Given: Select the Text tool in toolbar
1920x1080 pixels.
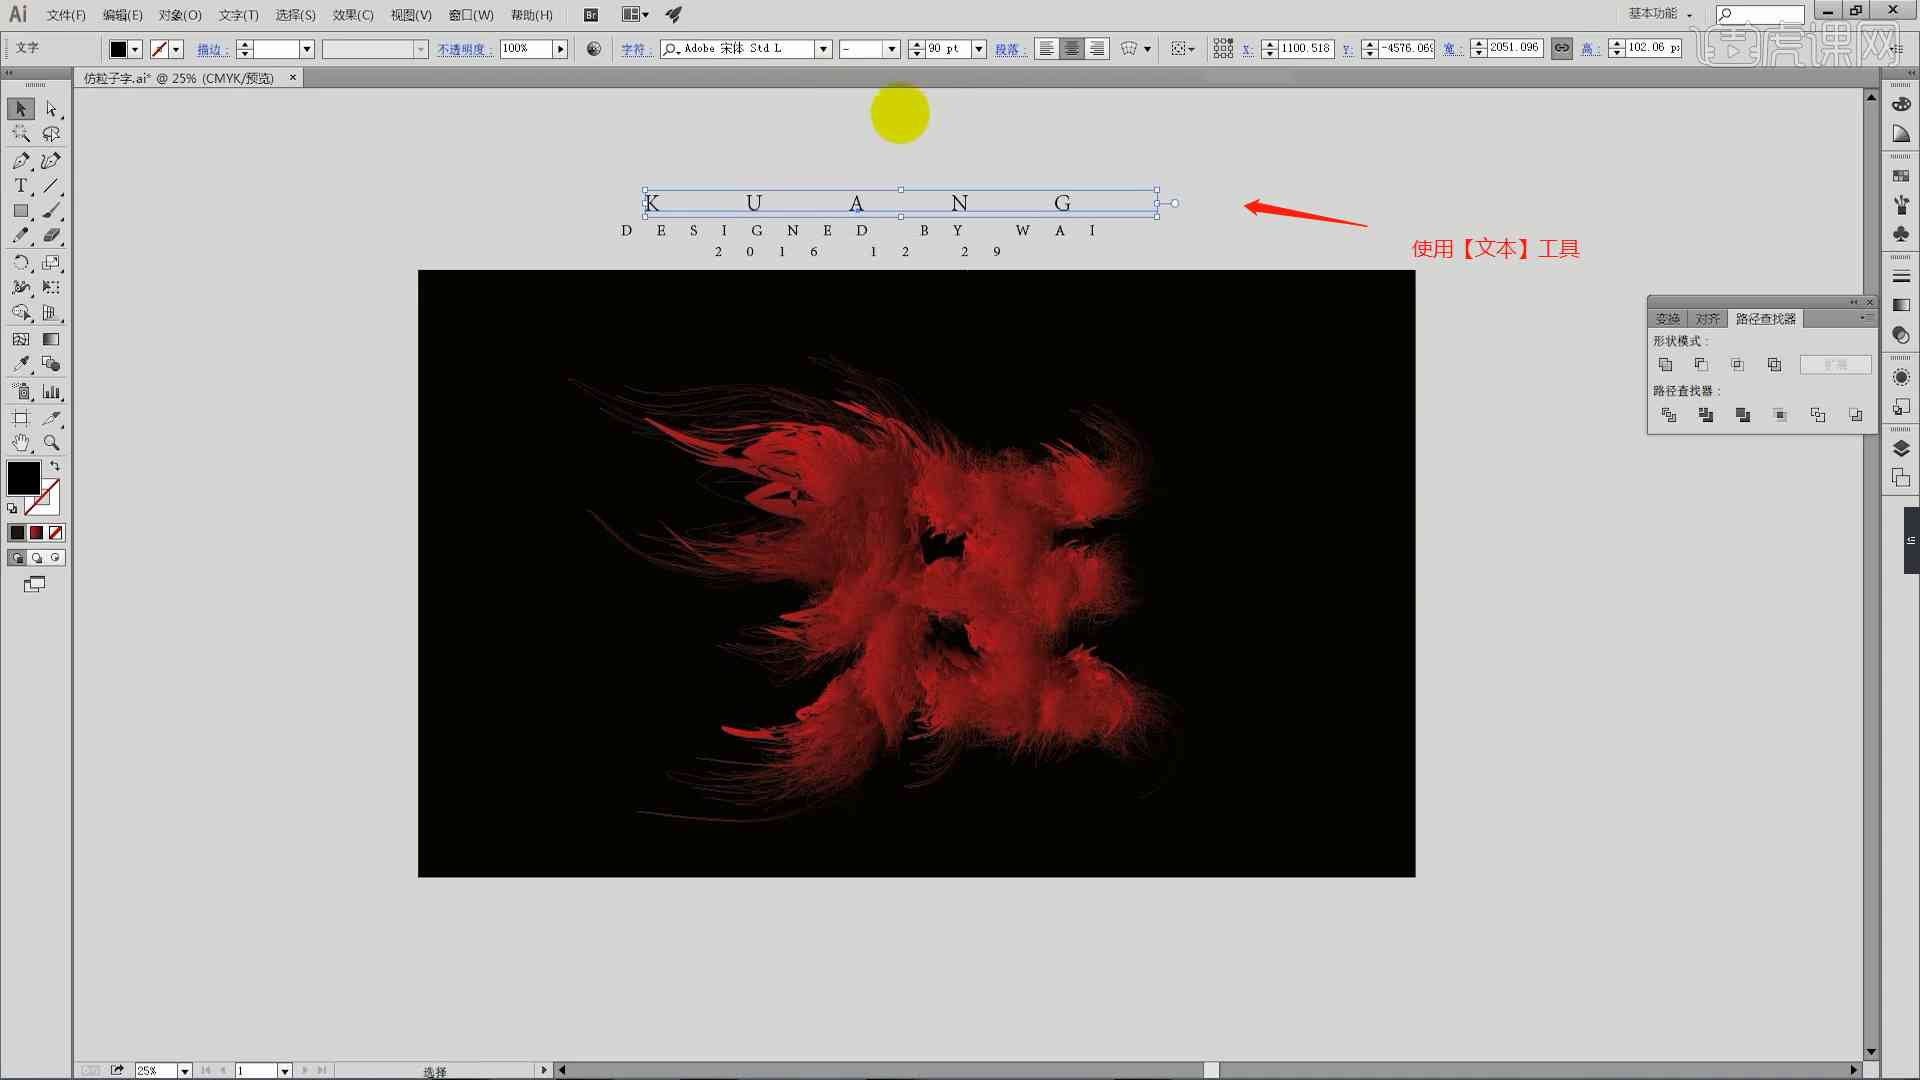Looking at the screenshot, I should tap(20, 185).
